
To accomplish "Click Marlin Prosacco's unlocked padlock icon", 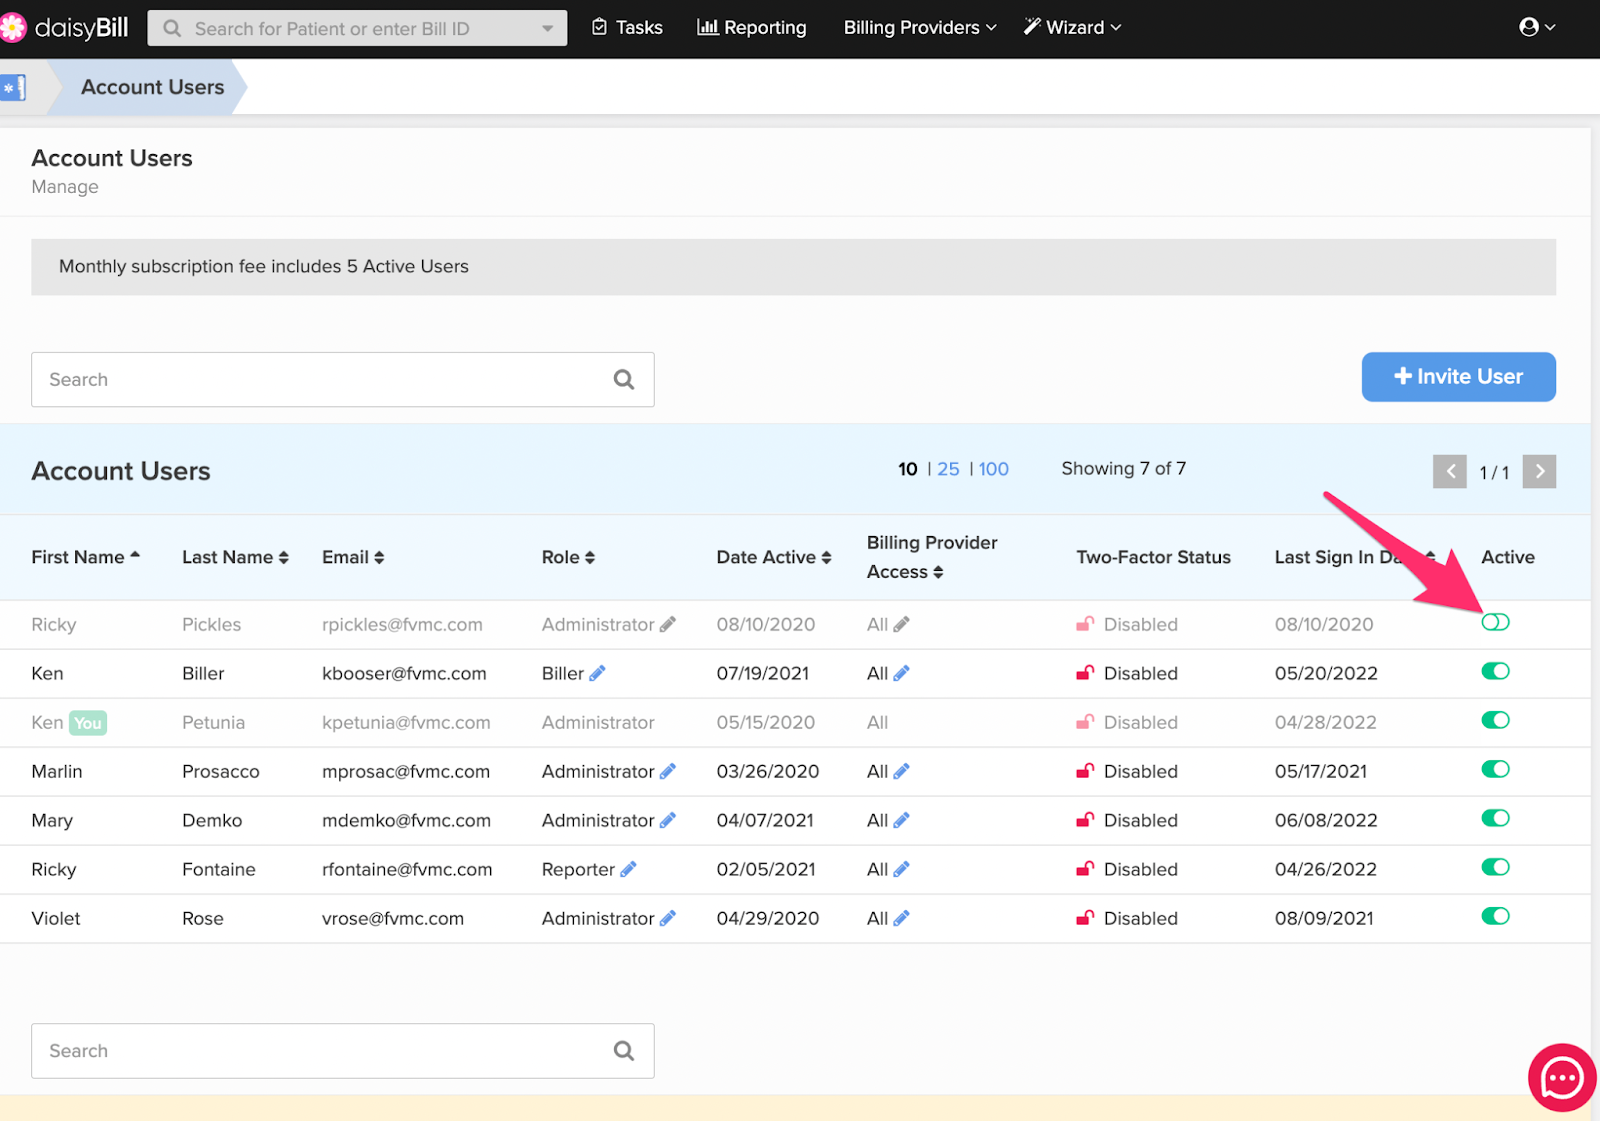I will pos(1085,771).
